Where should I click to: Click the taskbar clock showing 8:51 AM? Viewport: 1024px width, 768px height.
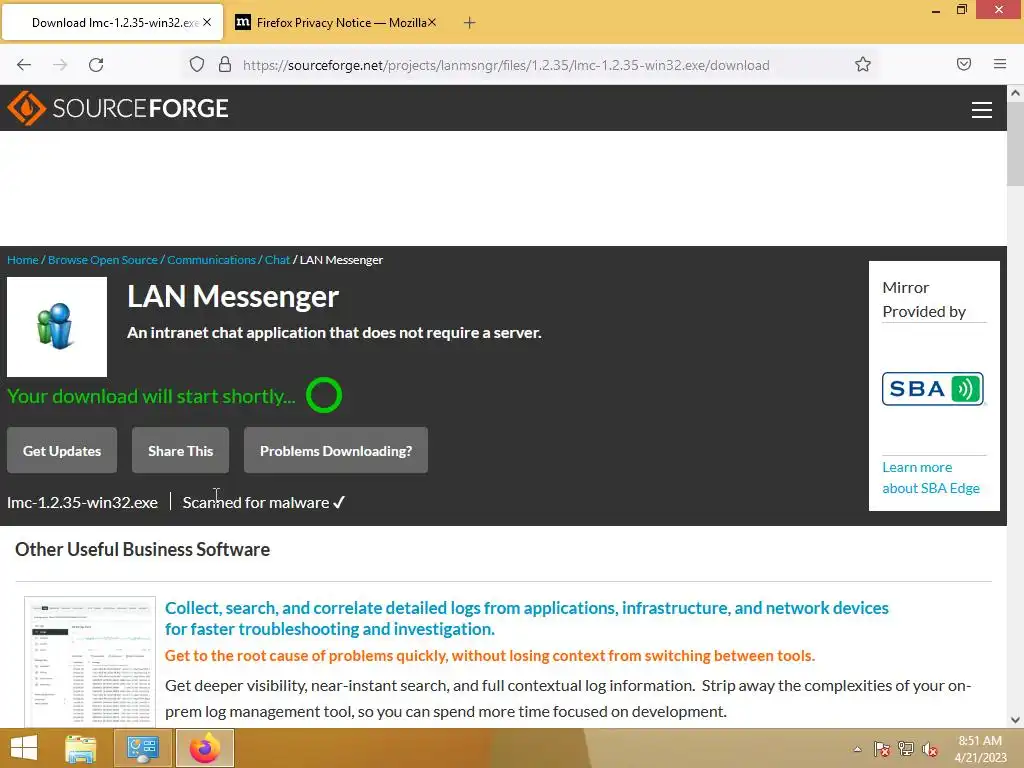click(980, 749)
